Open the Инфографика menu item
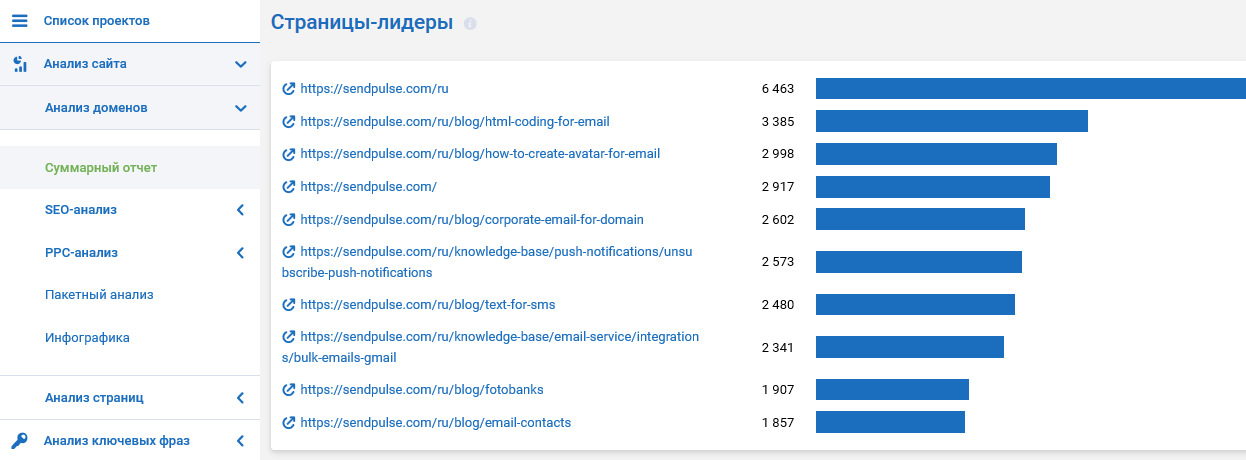The image size is (1246, 460). [87, 338]
